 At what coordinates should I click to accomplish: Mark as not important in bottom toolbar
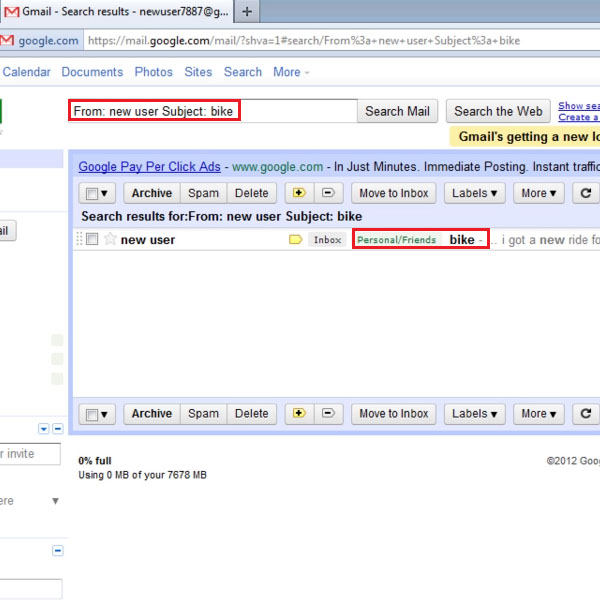(x=328, y=414)
